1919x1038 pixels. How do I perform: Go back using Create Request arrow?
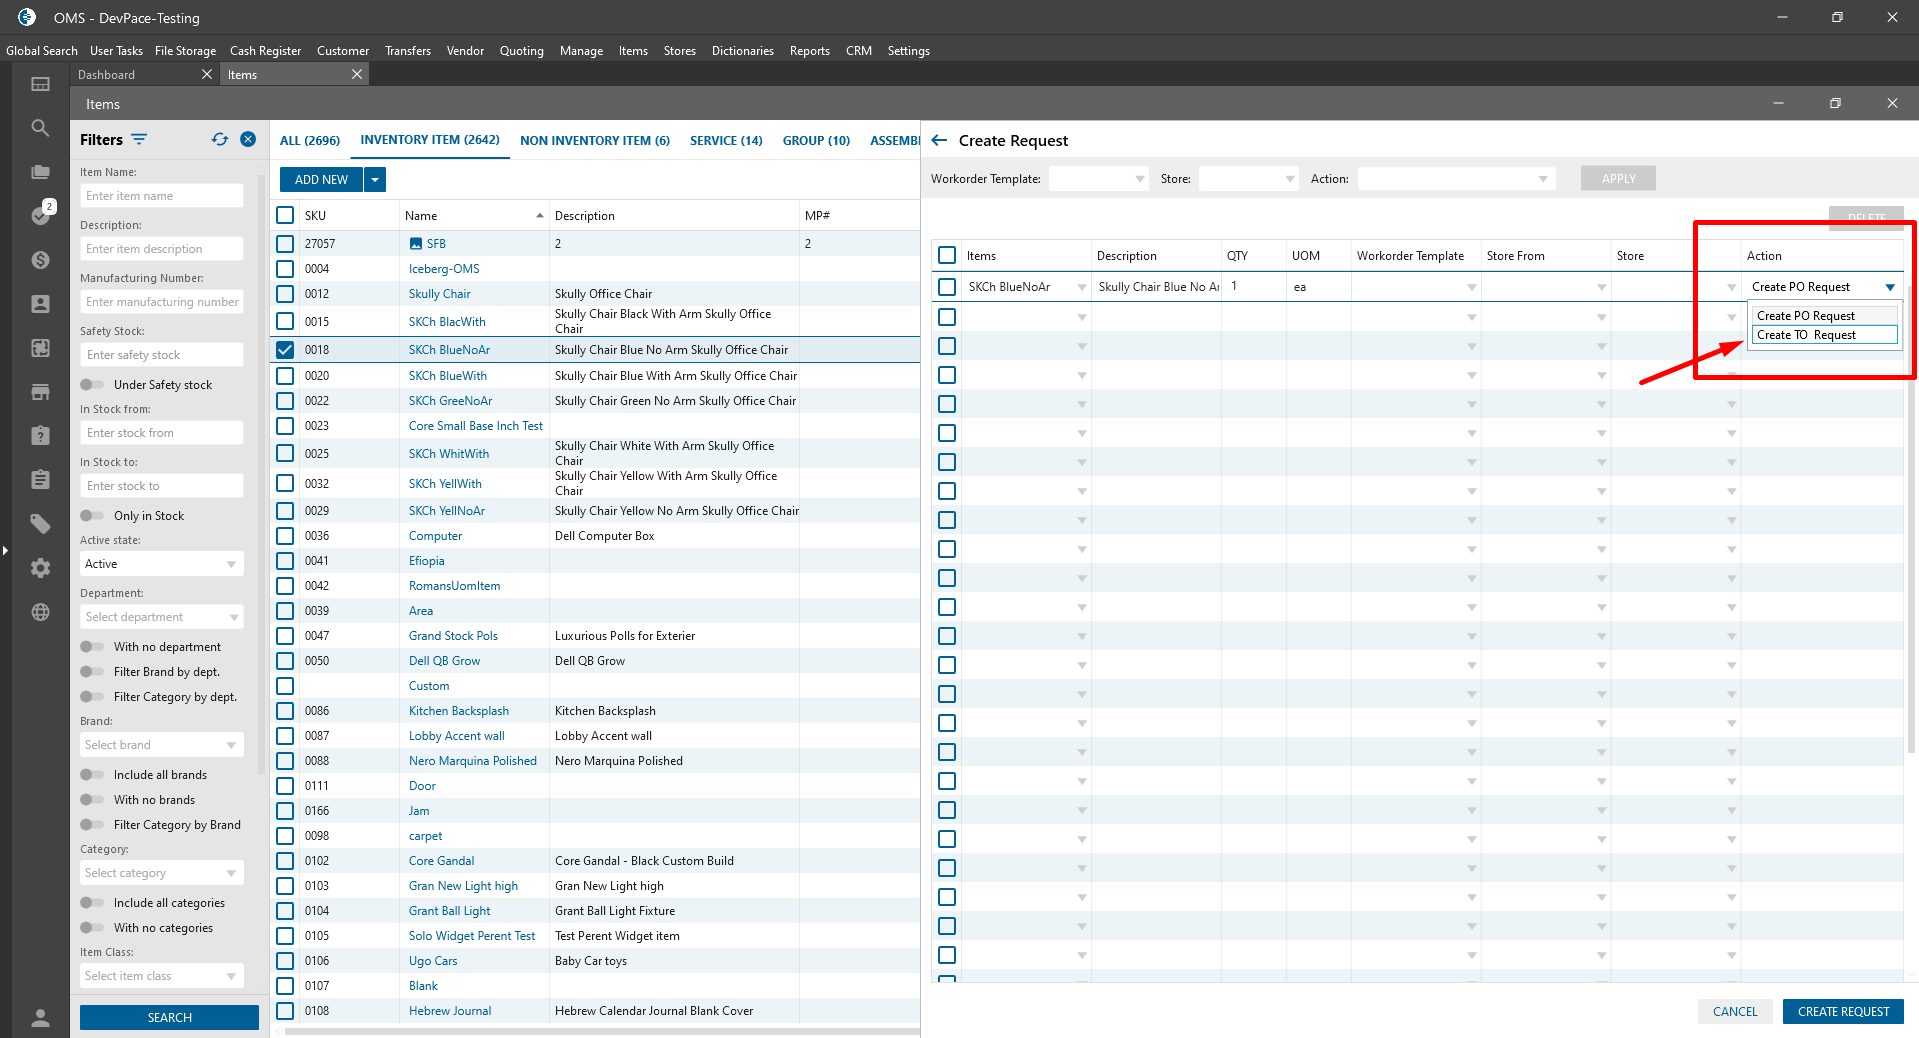click(939, 141)
